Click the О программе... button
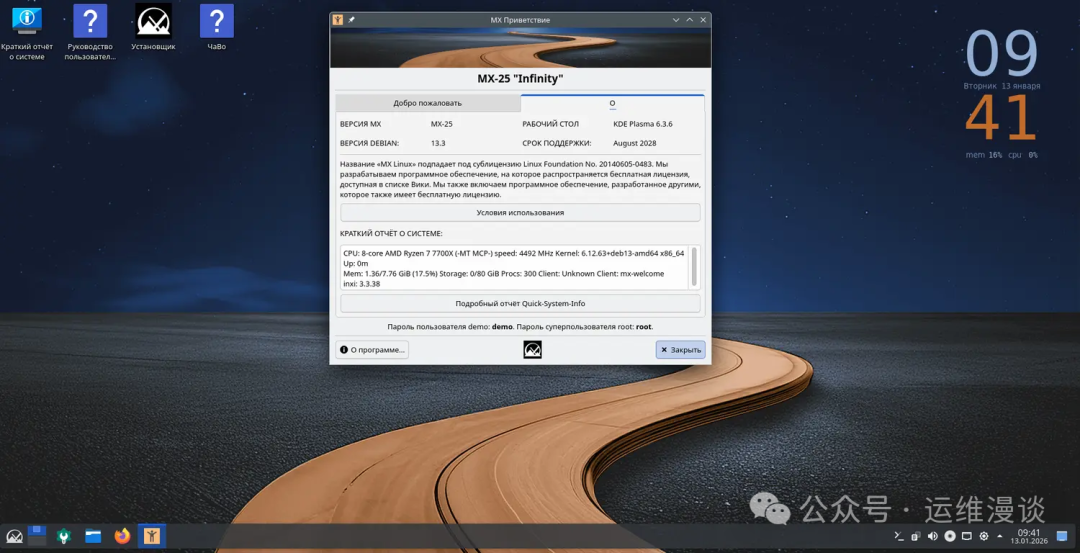The height and width of the screenshot is (553, 1080). [372, 350]
